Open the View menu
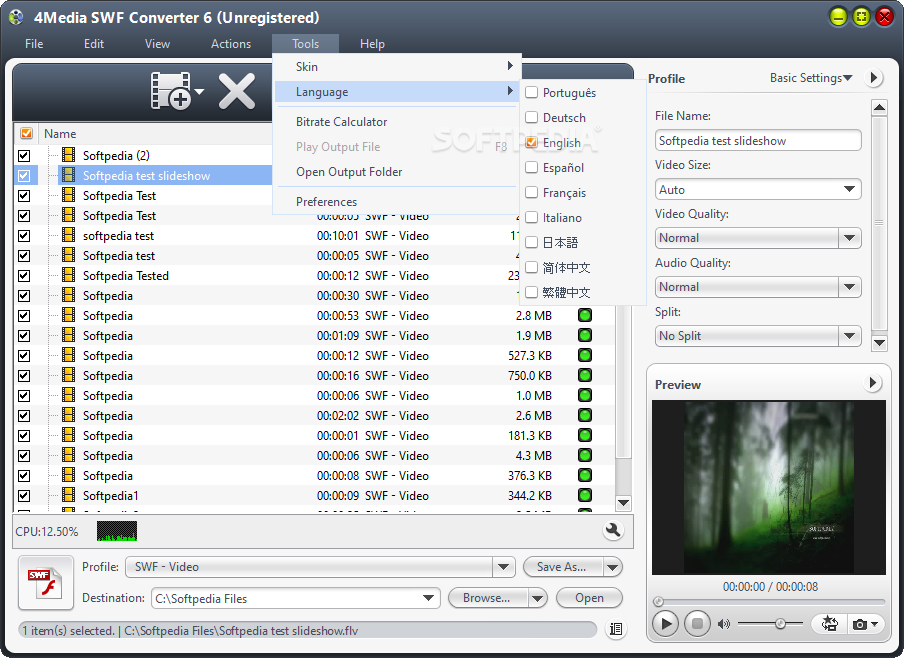 click(157, 44)
